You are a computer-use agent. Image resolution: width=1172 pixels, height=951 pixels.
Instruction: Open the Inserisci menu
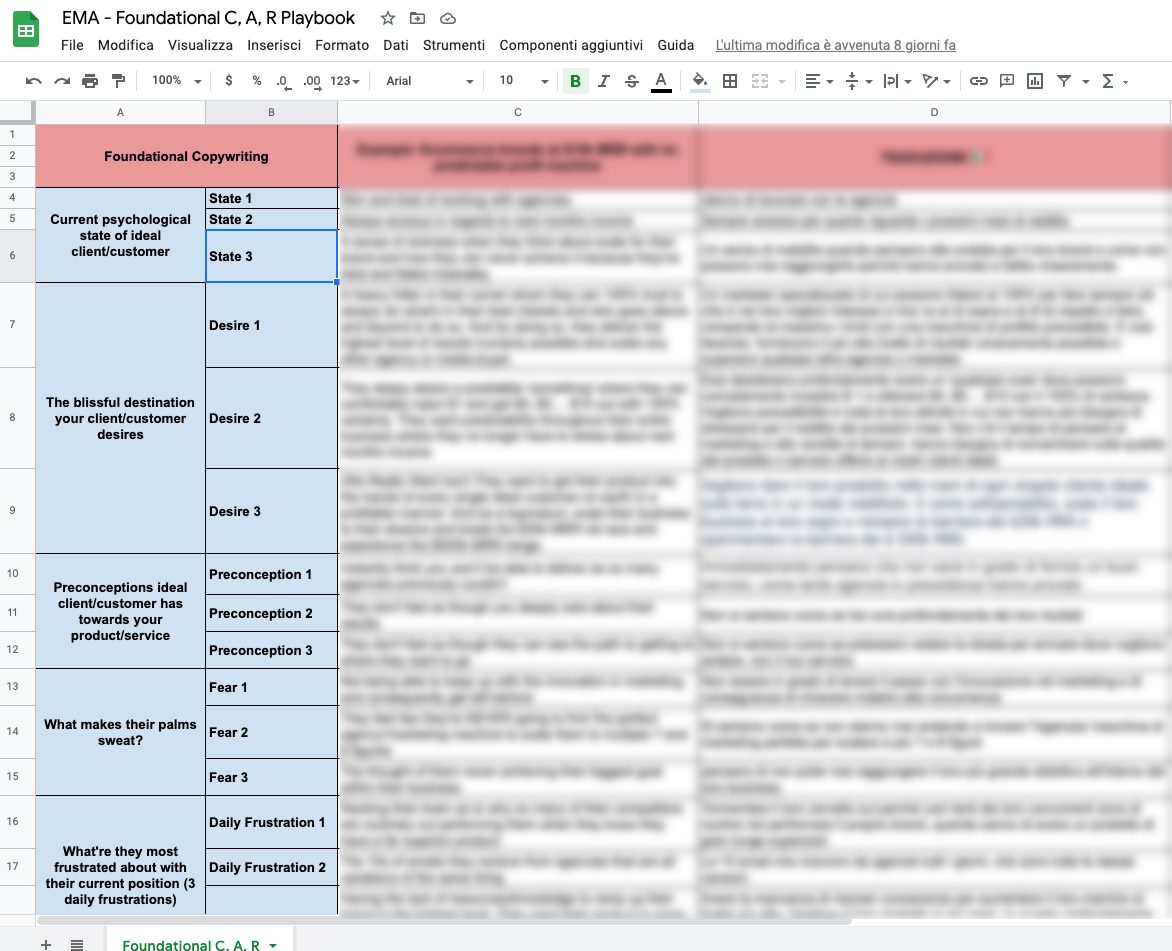[274, 45]
